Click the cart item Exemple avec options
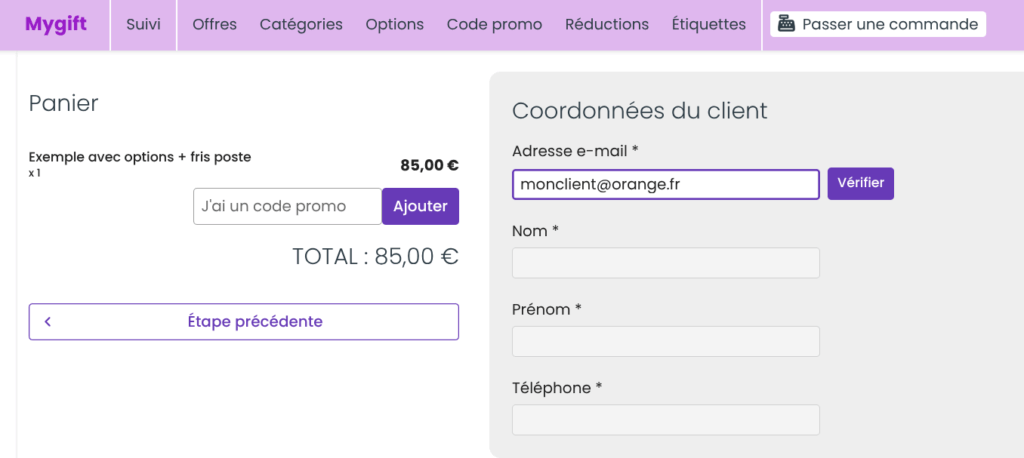 click(x=140, y=157)
